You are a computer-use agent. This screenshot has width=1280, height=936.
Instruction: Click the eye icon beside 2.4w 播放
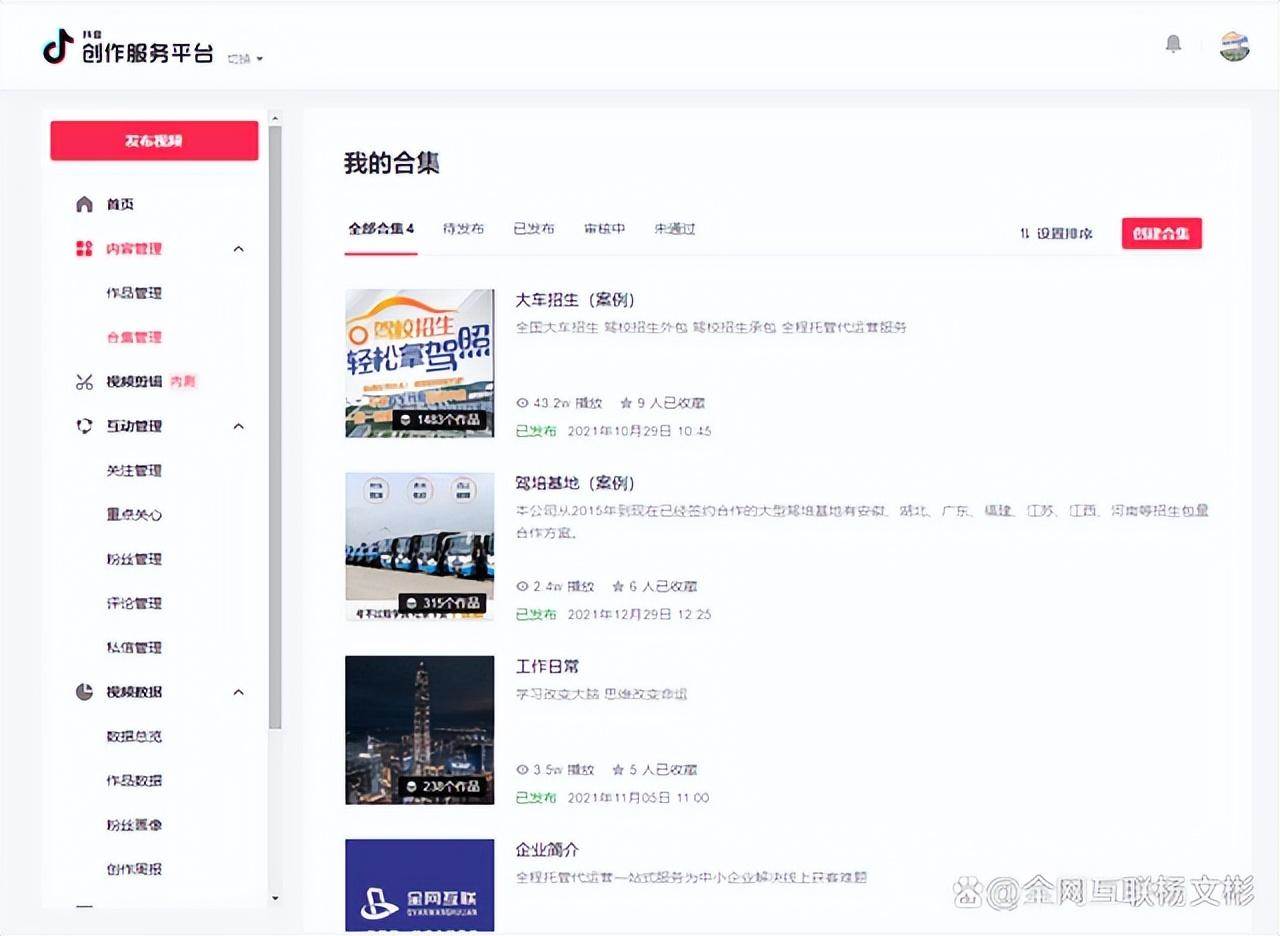(522, 586)
